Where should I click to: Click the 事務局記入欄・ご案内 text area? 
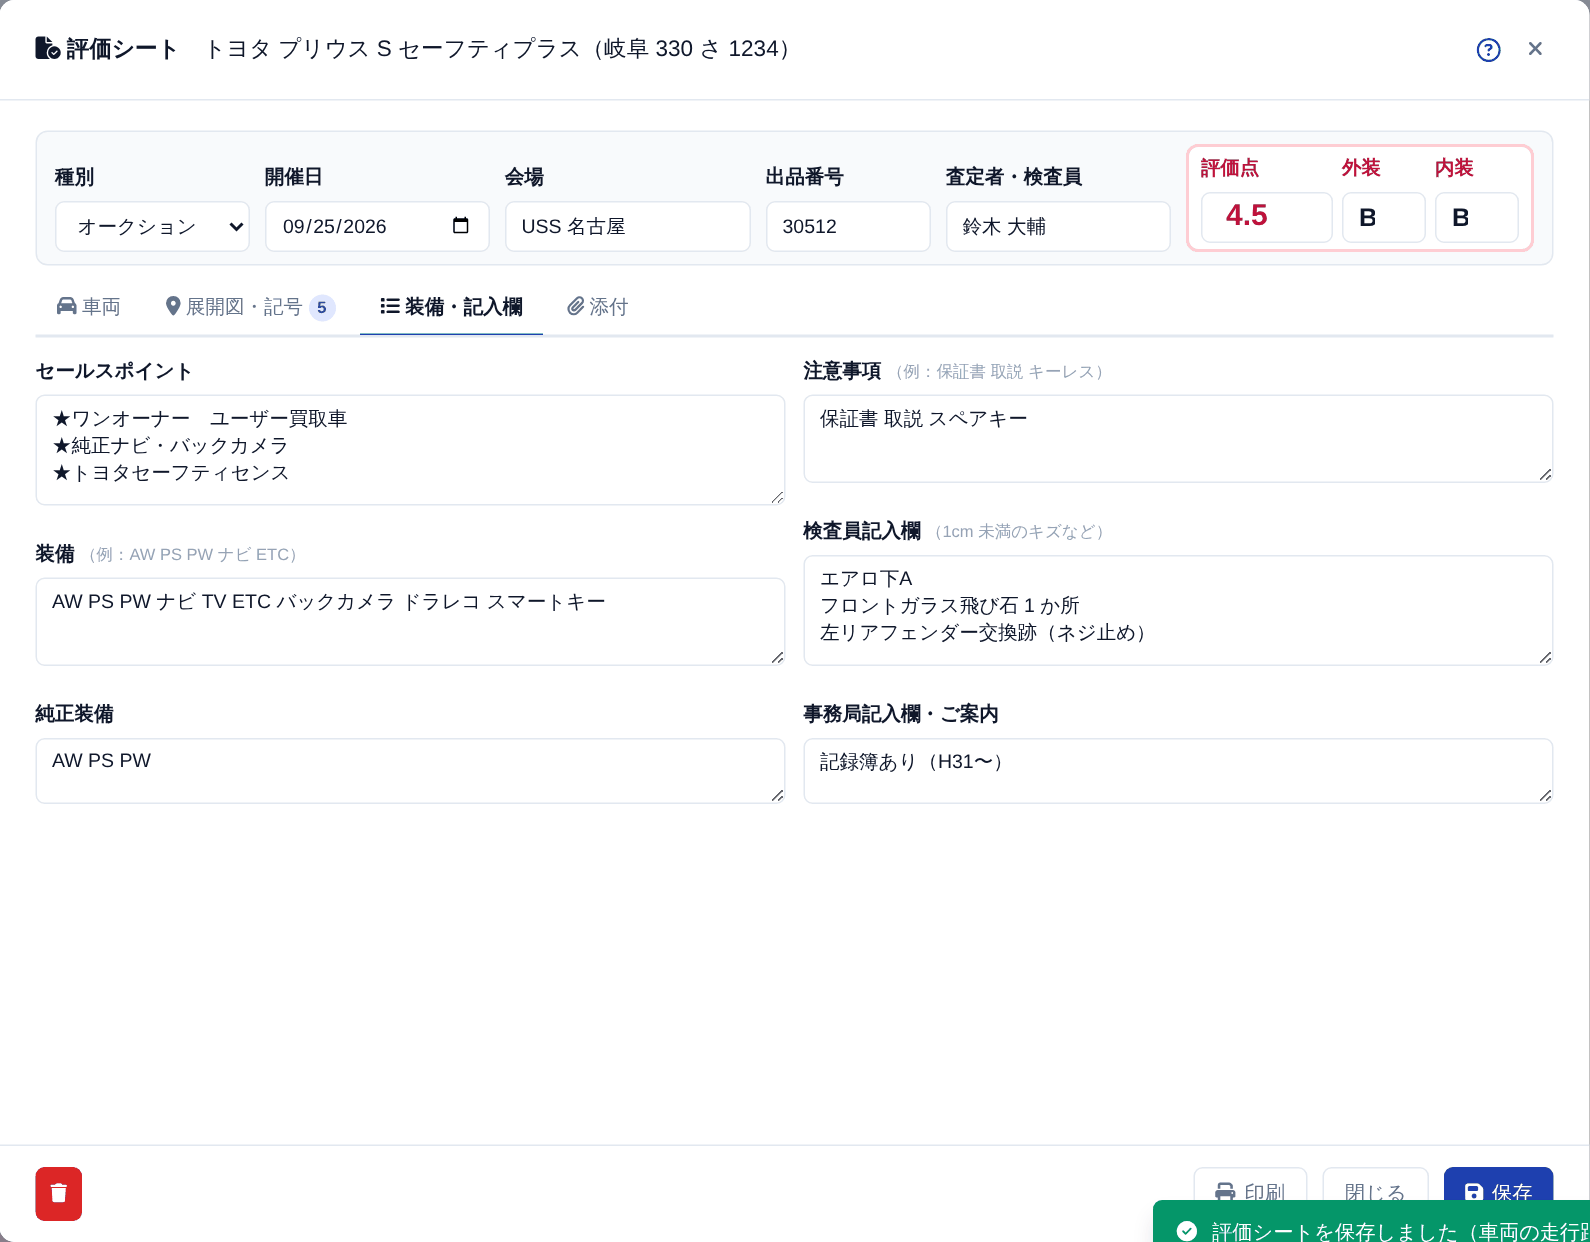[1178, 771]
